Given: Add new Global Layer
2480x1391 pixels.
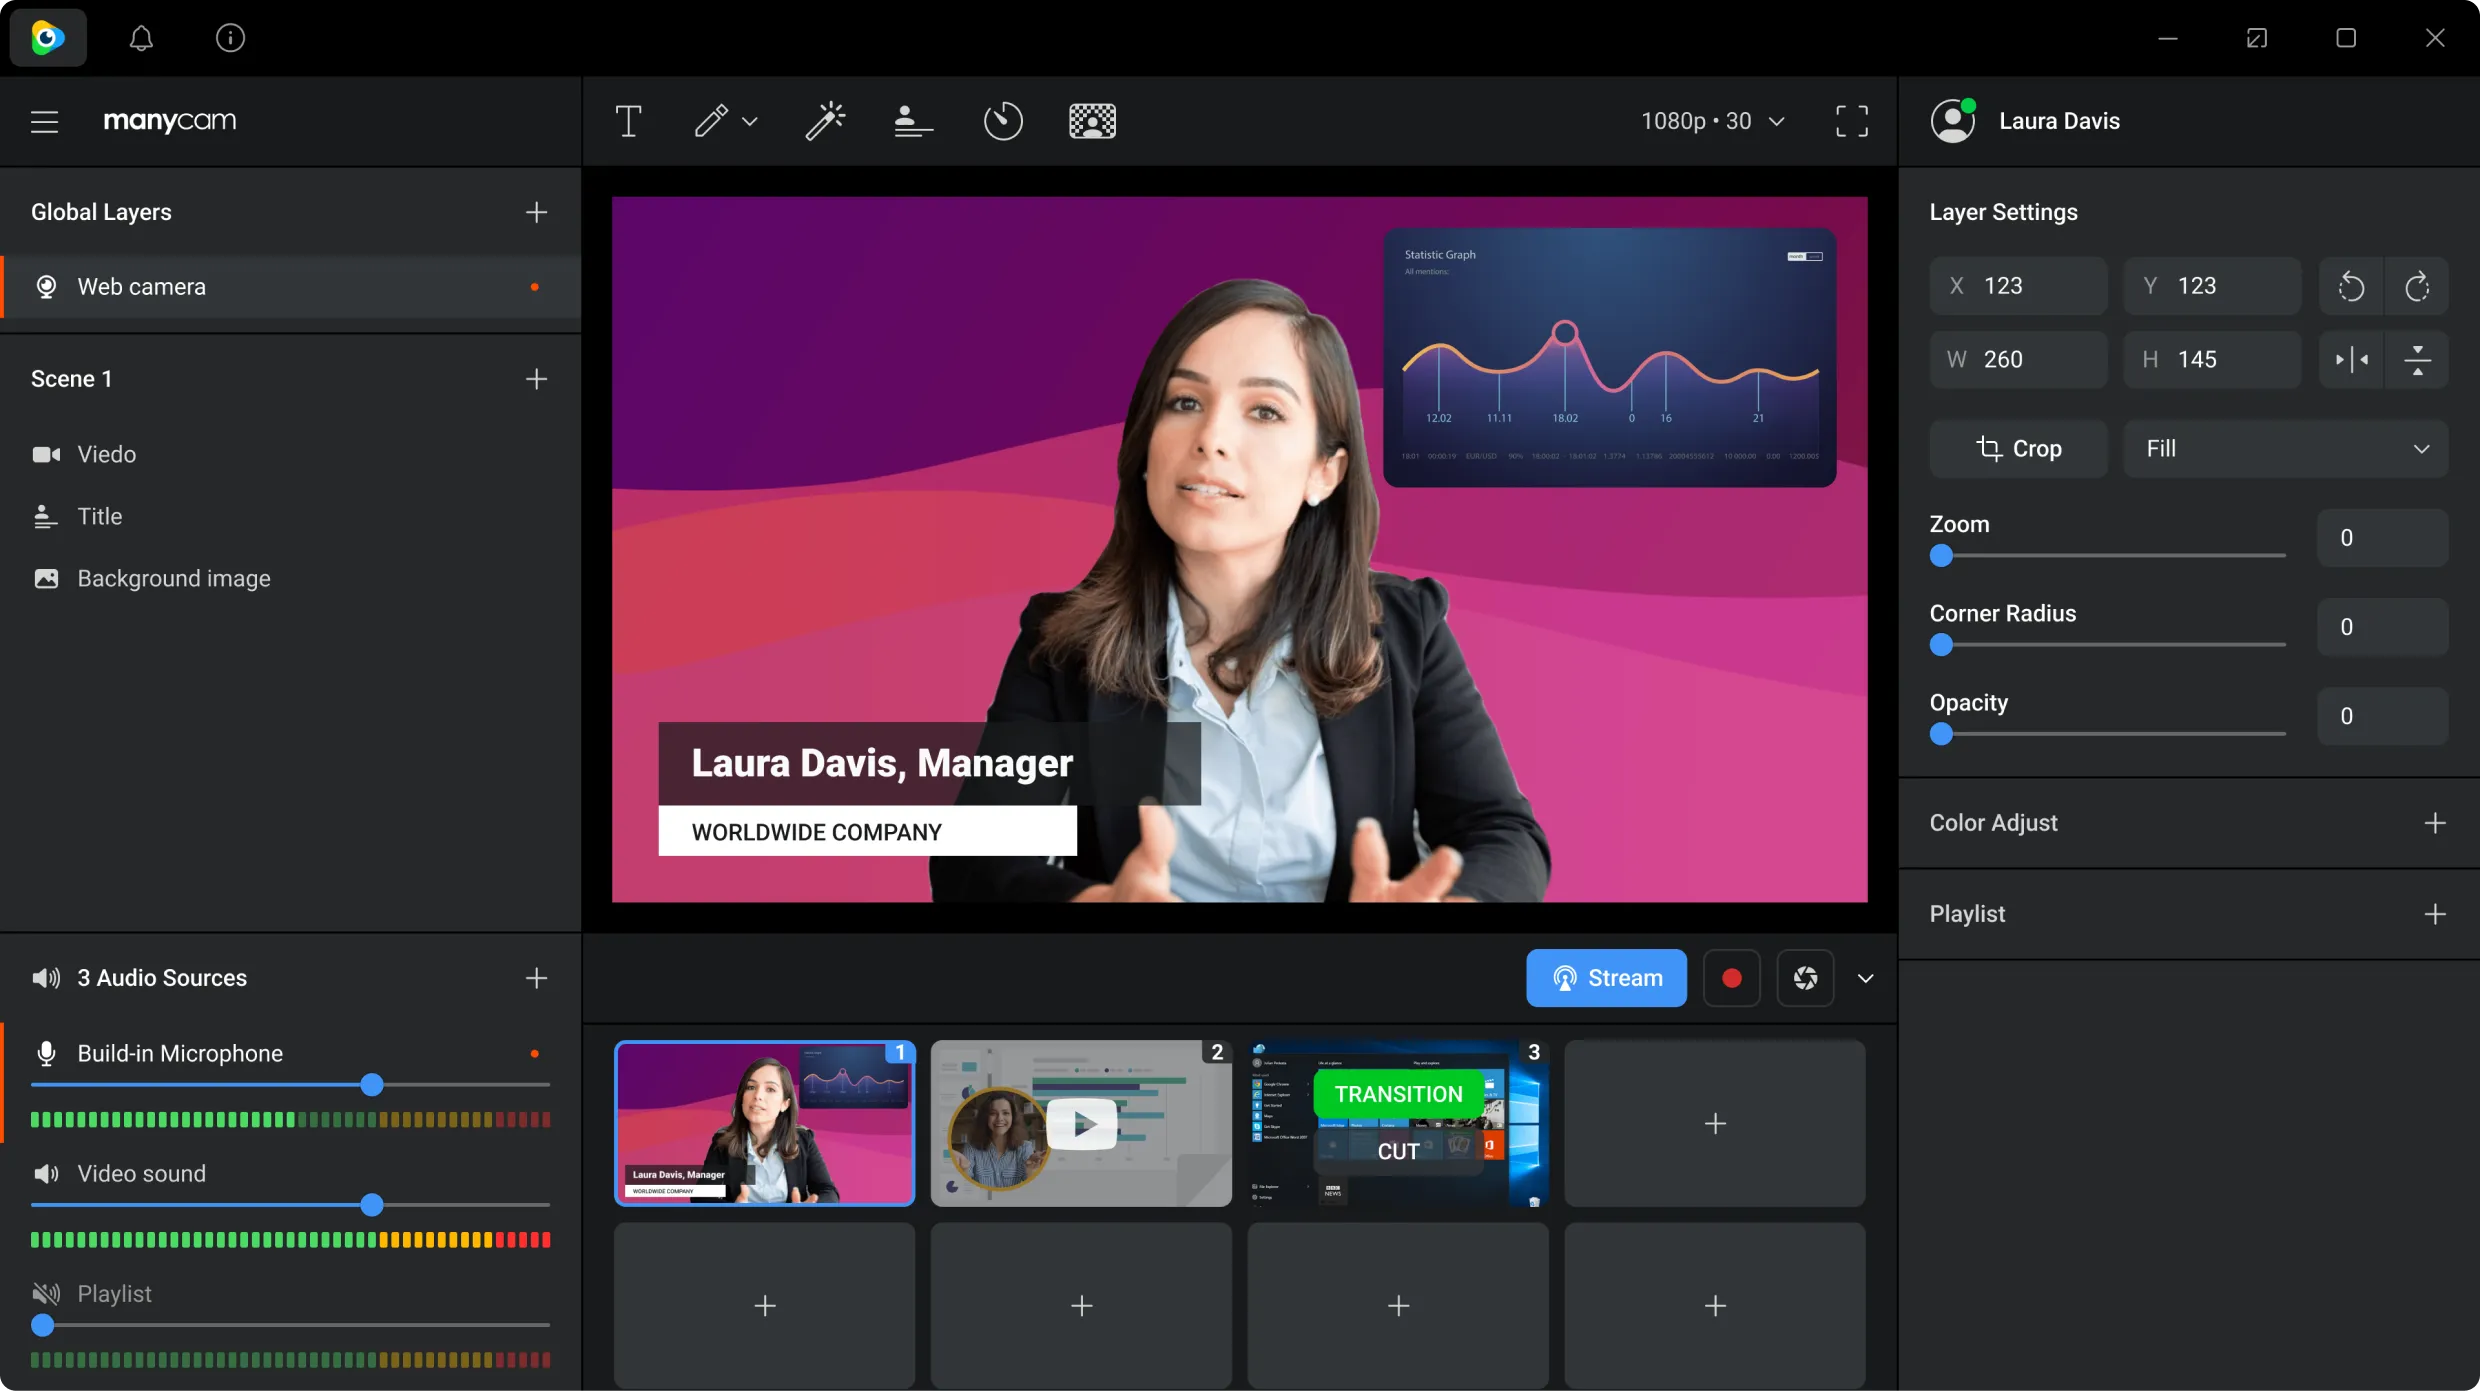Looking at the screenshot, I should pyautogui.click(x=535, y=211).
